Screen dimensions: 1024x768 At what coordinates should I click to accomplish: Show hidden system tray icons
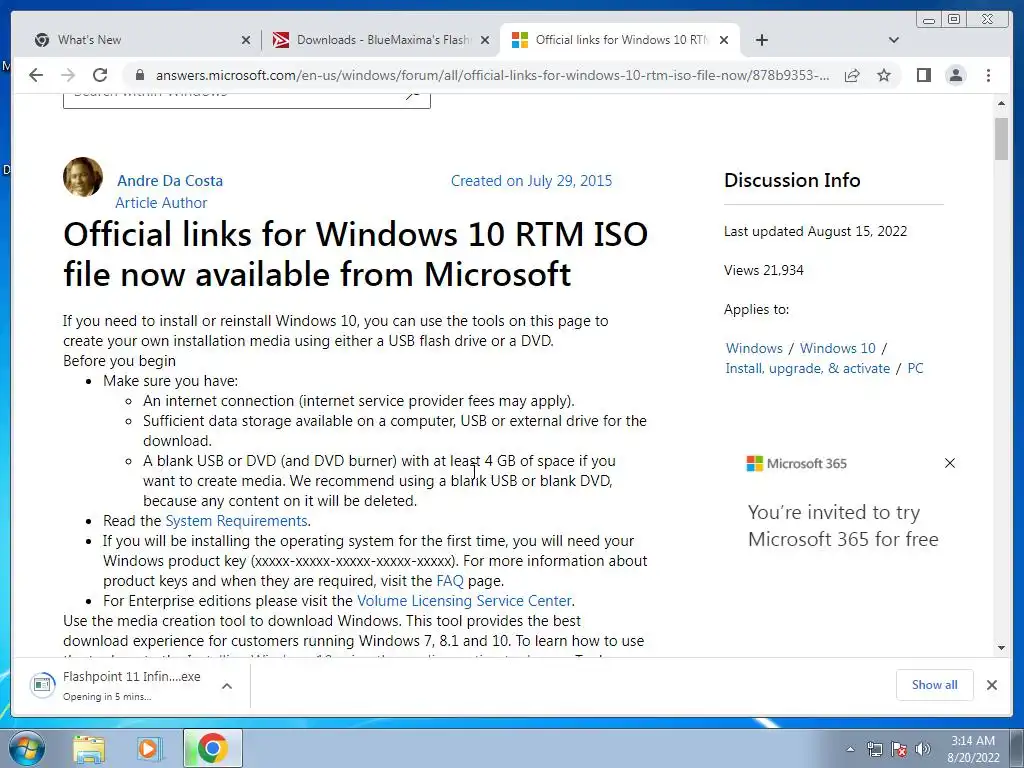point(850,749)
